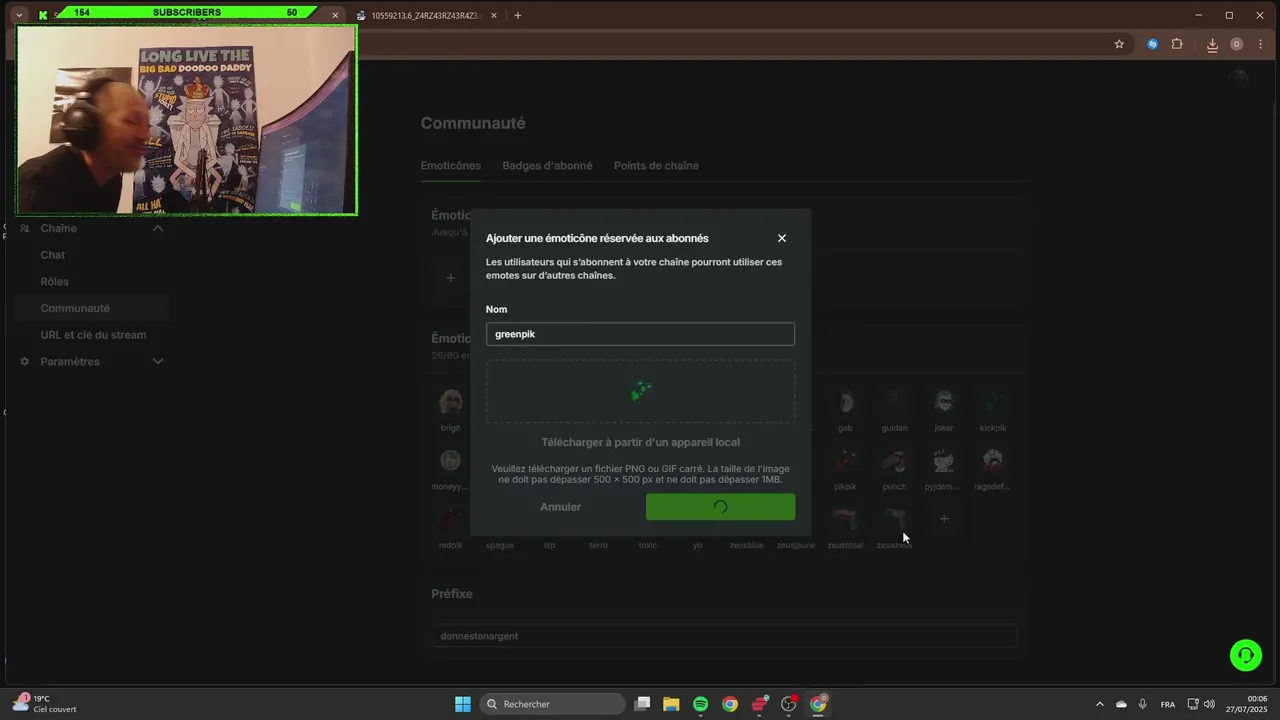1280x720 pixels.
Task: Switch to the 10559213 browser tab
Action: (x=427, y=15)
